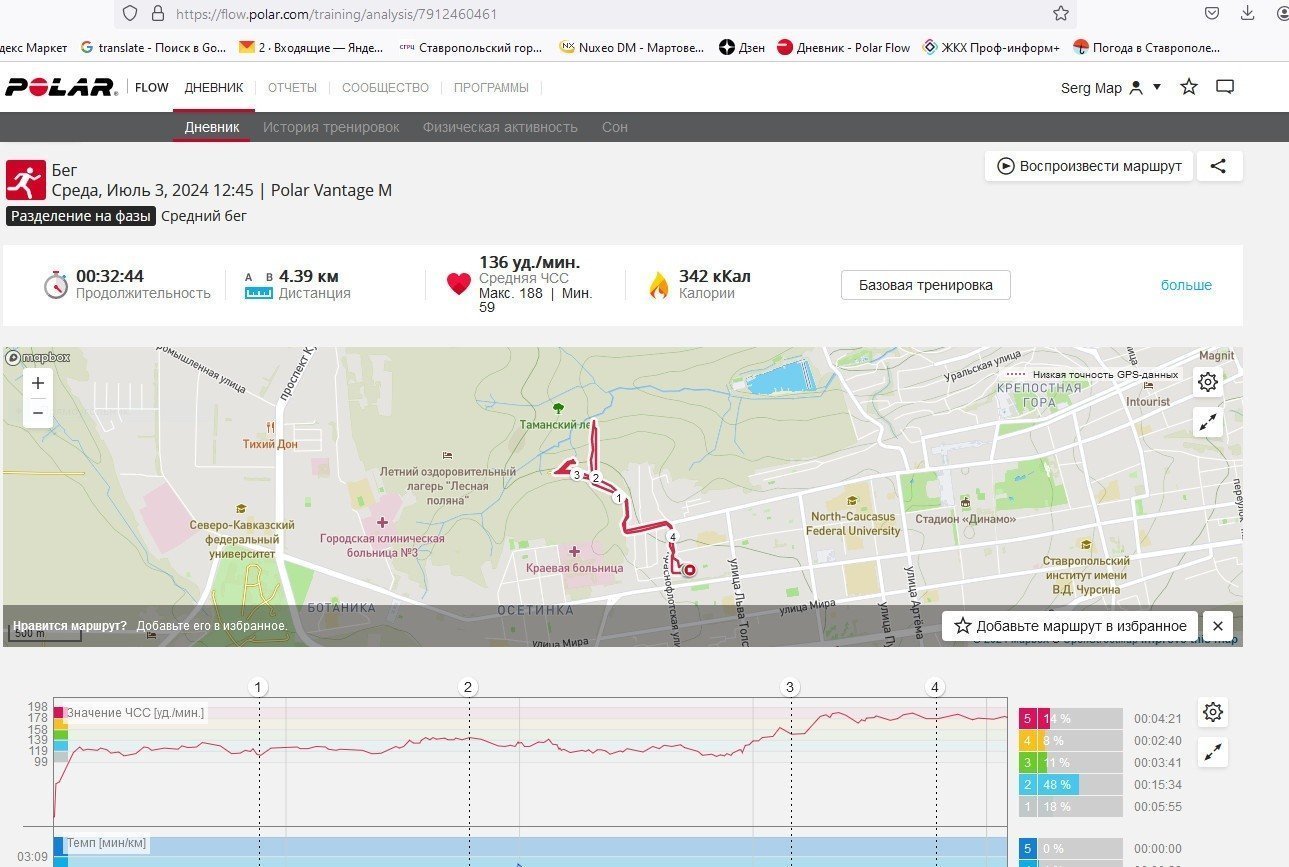Click the calories flame icon
This screenshot has height=867, width=1289.
(658, 284)
